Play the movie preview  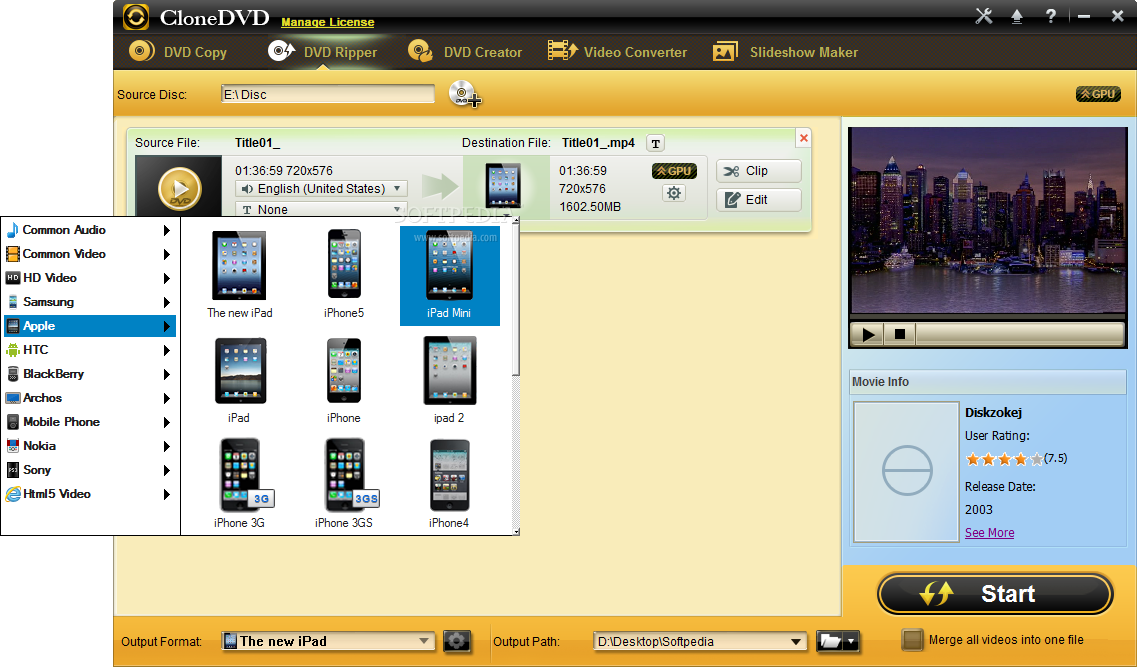[867, 334]
